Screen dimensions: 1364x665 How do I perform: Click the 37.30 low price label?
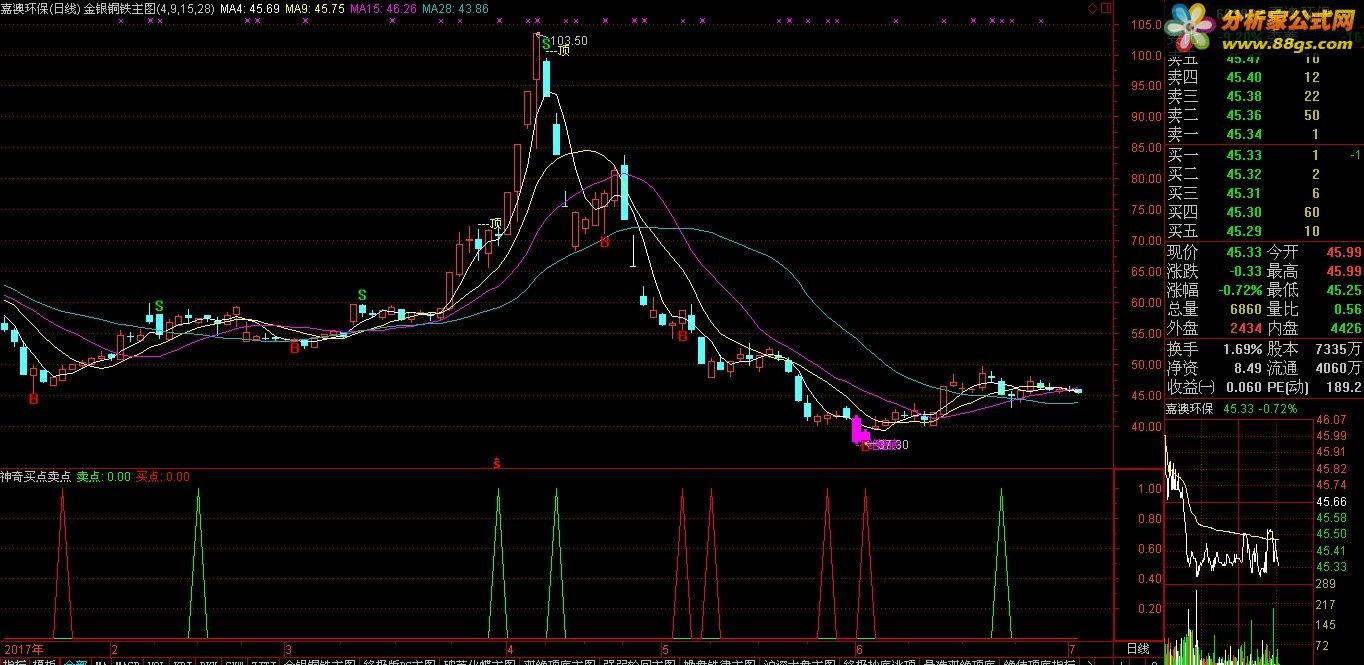[893, 445]
